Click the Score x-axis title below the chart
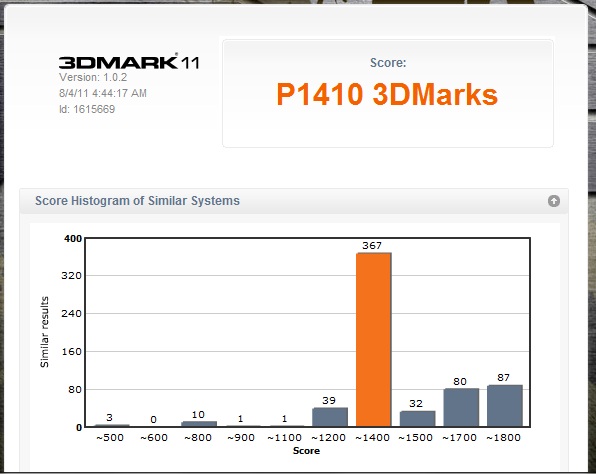The image size is (596, 474). click(x=306, y=451)
